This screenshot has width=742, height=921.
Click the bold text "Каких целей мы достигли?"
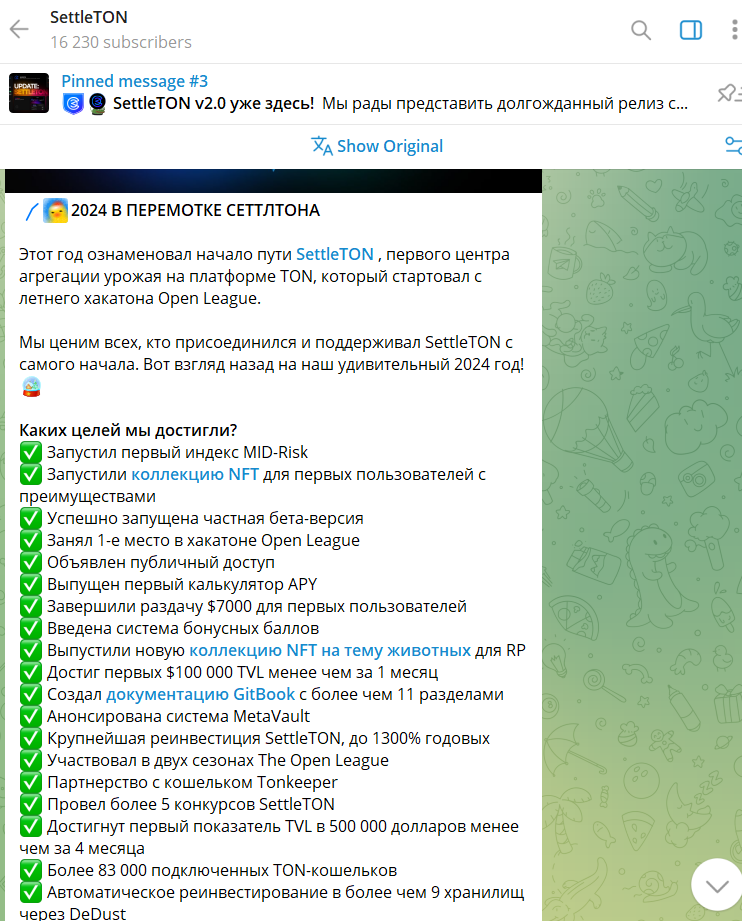(128, 430)
